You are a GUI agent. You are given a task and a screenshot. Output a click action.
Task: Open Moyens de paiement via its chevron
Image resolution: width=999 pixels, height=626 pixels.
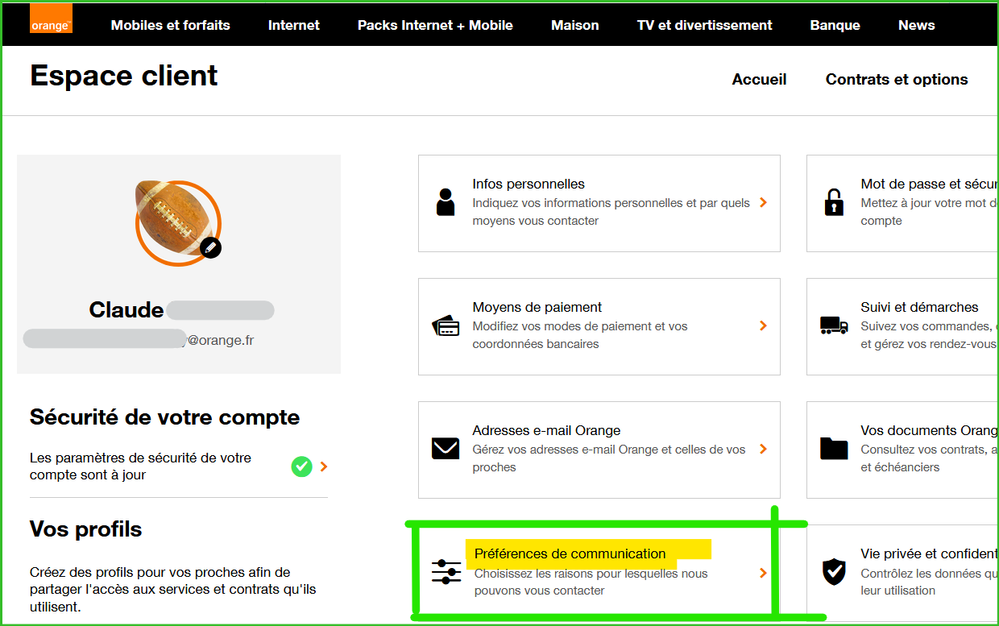[763, 326]
